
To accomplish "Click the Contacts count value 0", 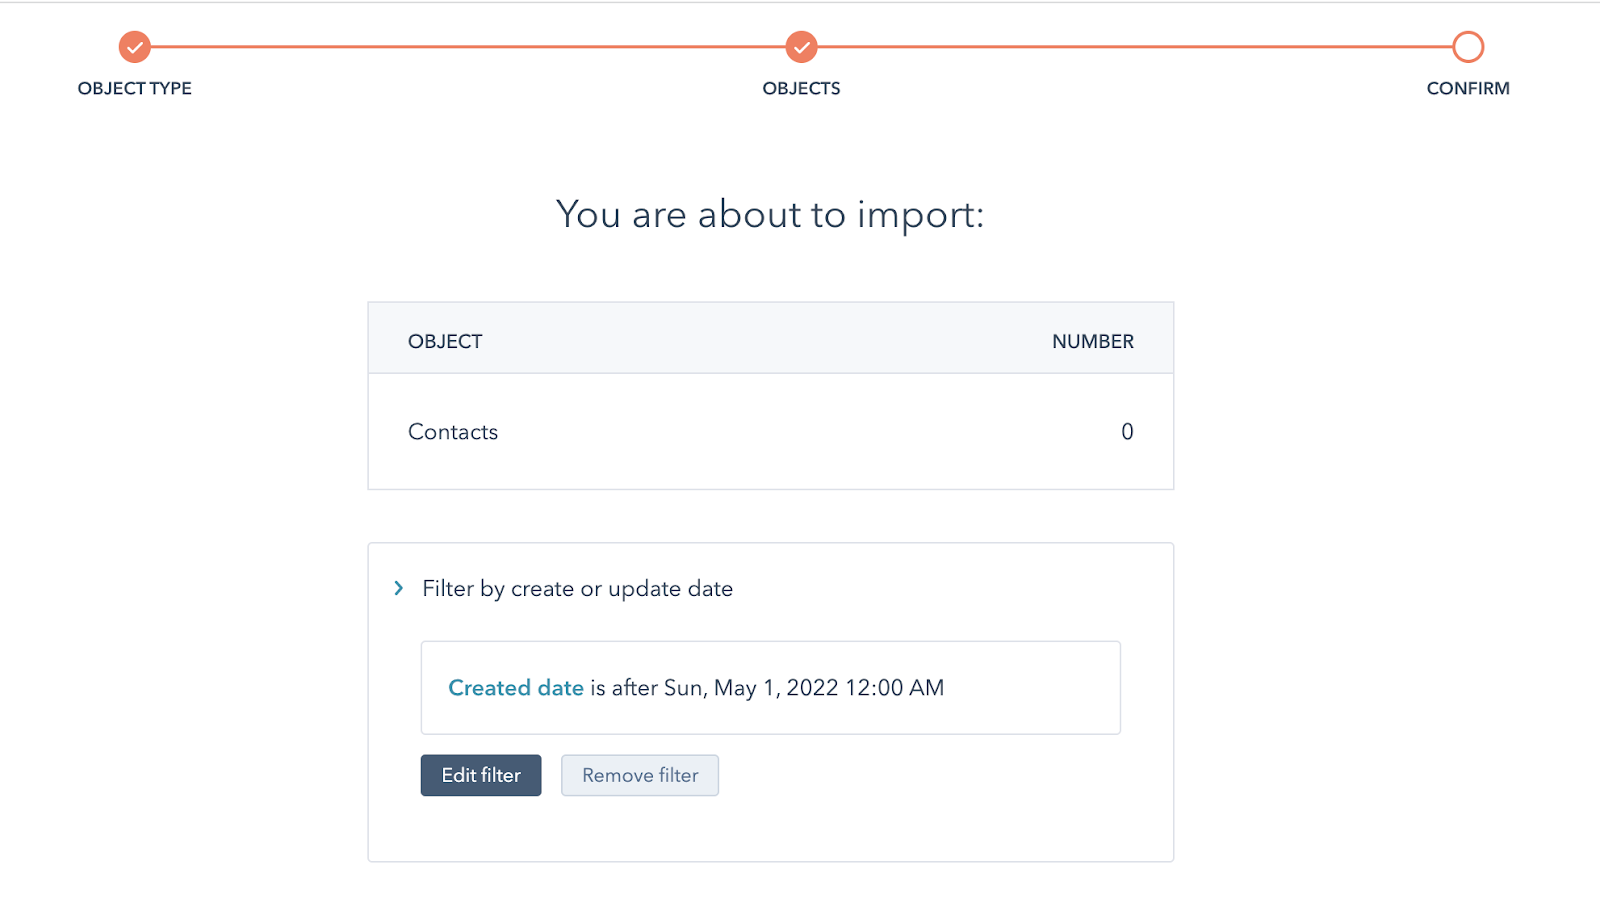I will (1127, 432).
